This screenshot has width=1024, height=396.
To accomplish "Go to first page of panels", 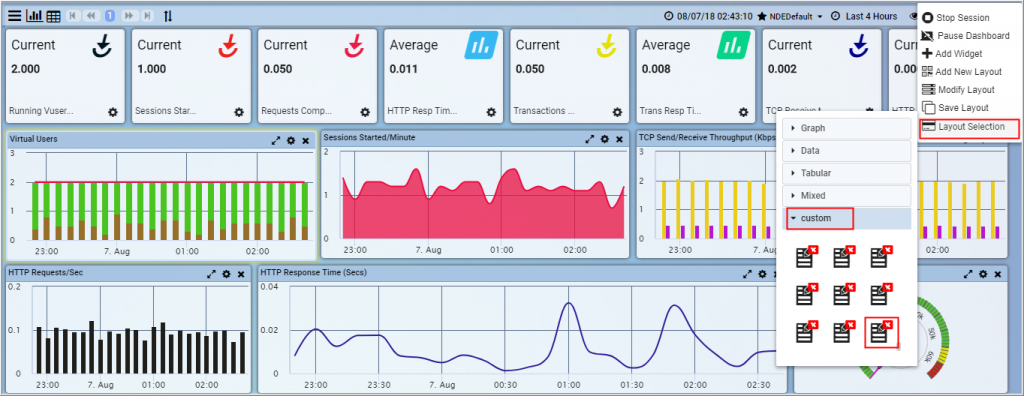I will click(72, 16).
